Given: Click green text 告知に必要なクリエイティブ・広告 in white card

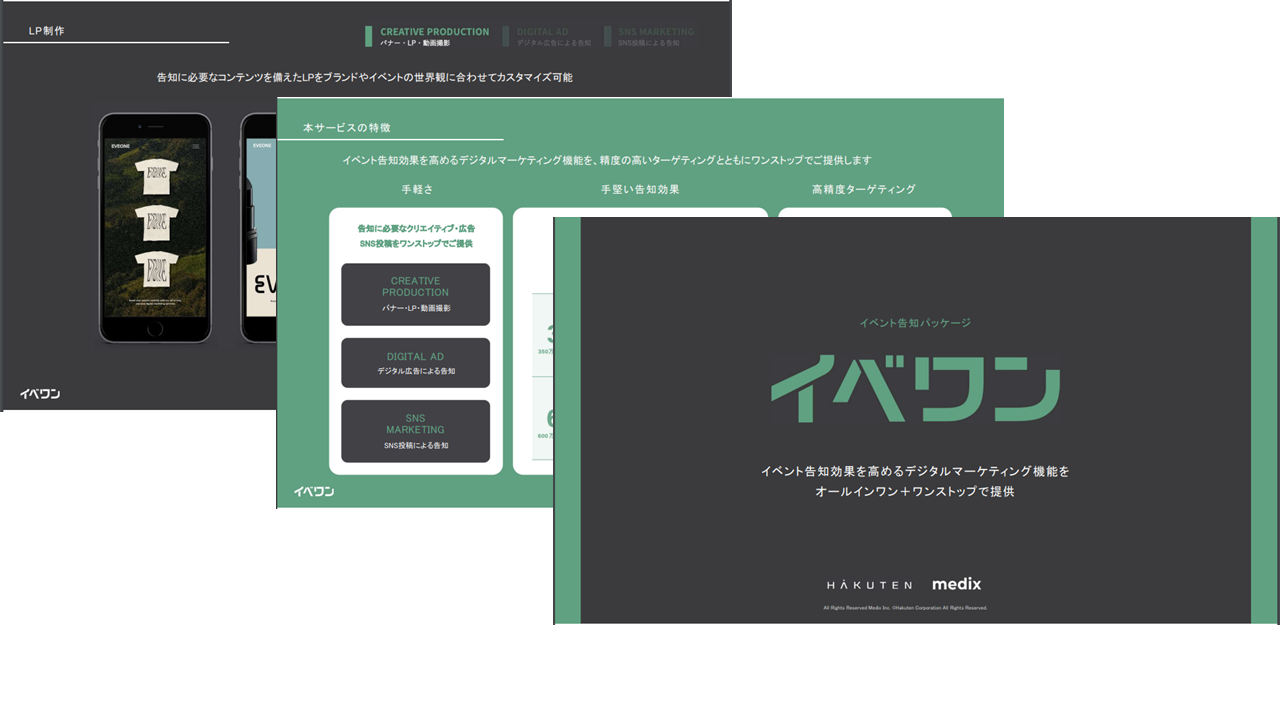Looking at the screenshot, I should (x=416, y=229).
